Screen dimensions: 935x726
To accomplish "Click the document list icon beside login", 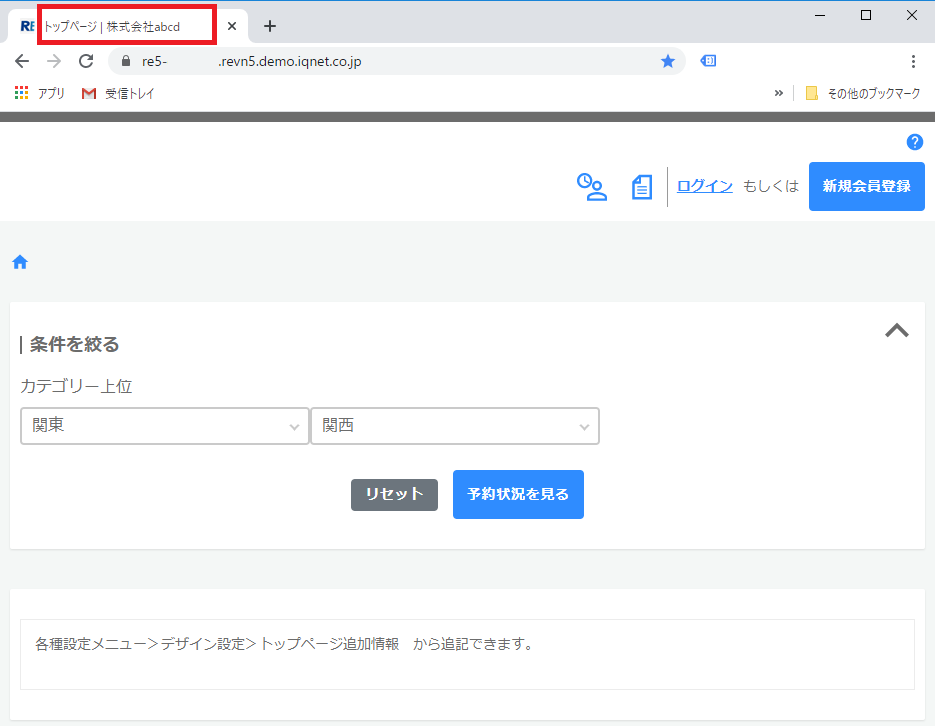I will click(x=642, y=187).
